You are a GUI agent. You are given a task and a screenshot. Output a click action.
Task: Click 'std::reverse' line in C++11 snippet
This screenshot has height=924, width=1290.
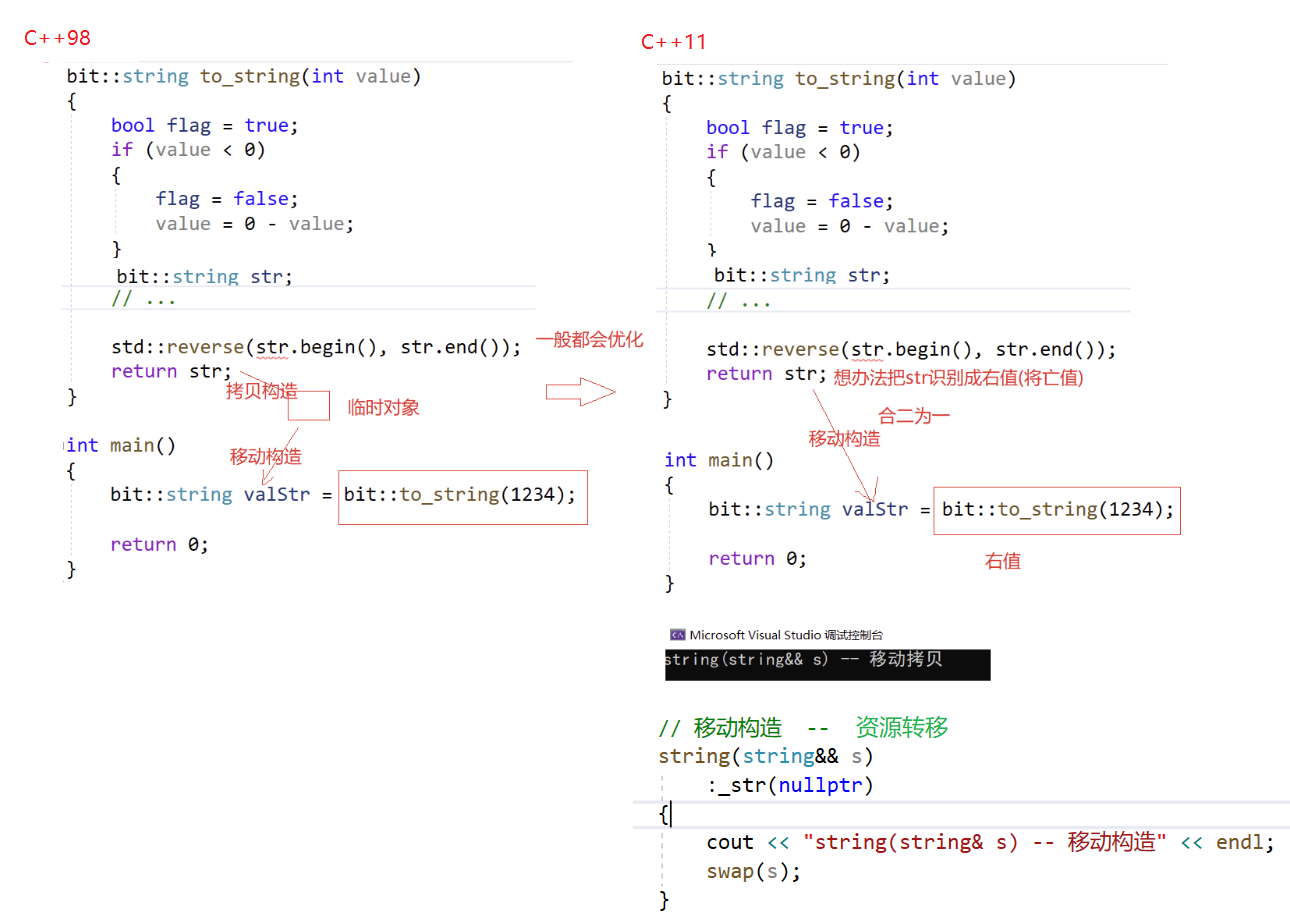(x=911, y=349)
